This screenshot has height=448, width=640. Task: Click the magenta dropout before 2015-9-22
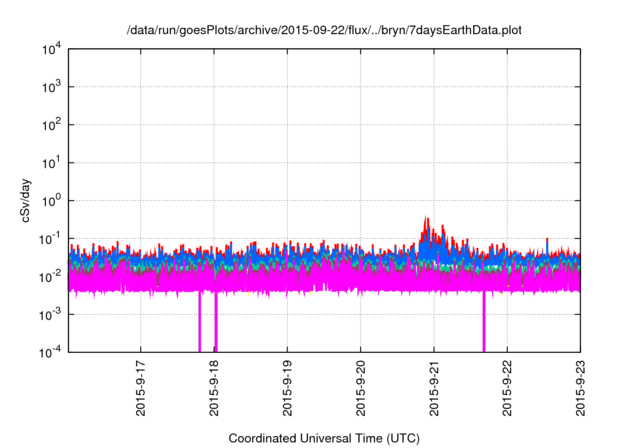coord(484,322)
